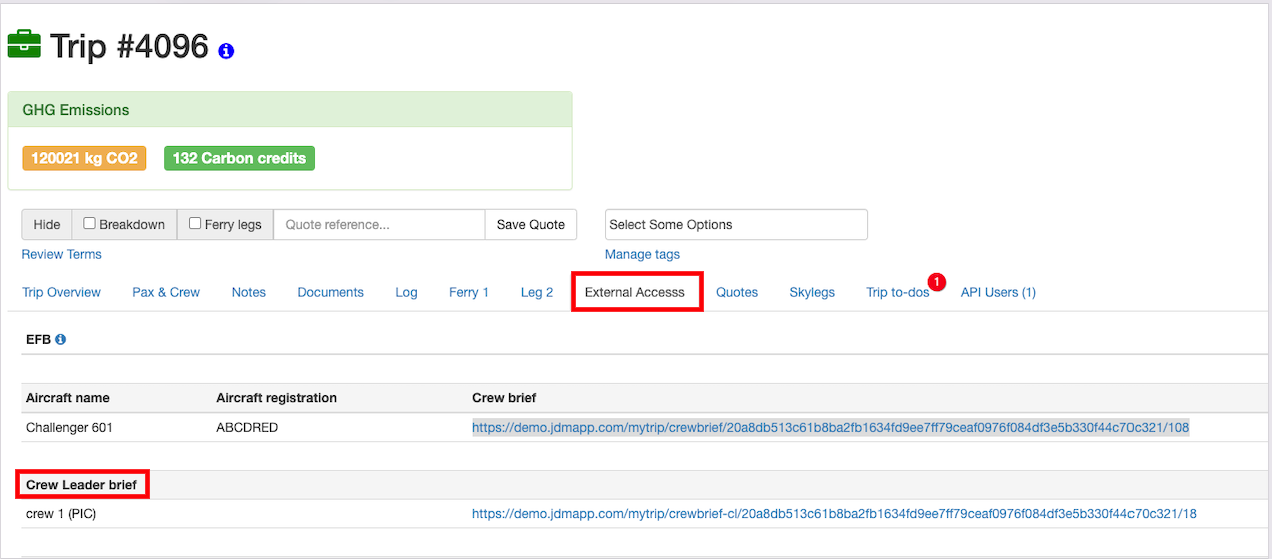
Task: Click the green briefcase trip icon
Action: click(24, 44)
